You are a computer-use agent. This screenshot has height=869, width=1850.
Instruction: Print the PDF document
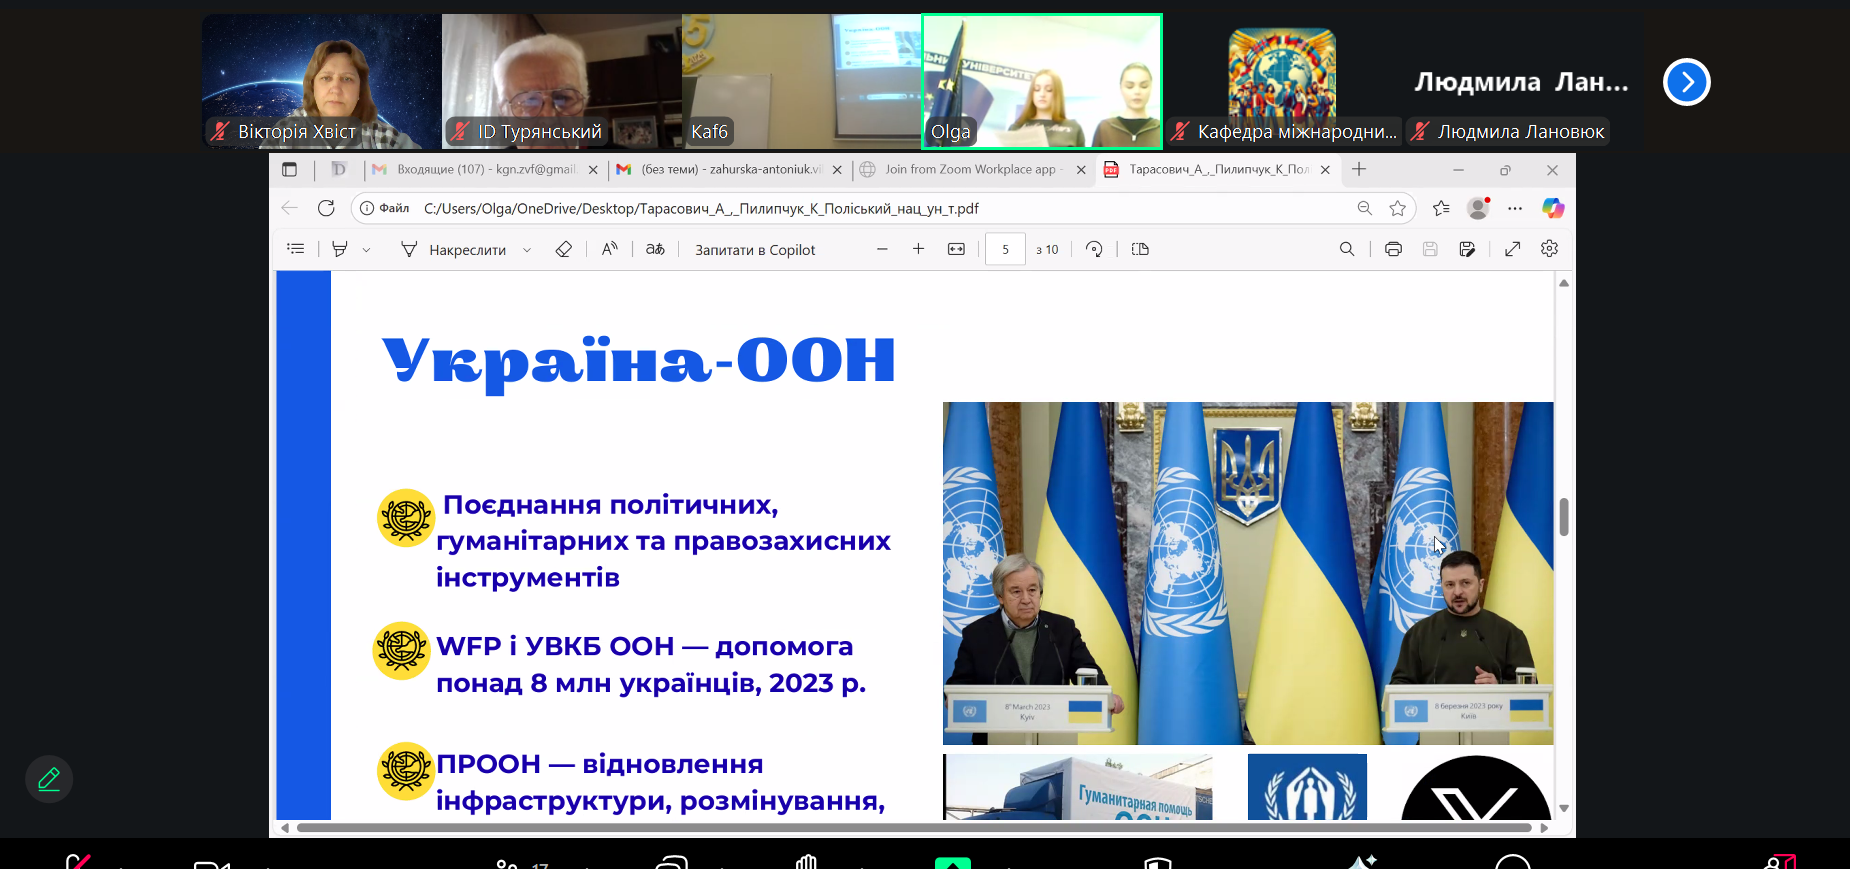[x=1393, y=249]
